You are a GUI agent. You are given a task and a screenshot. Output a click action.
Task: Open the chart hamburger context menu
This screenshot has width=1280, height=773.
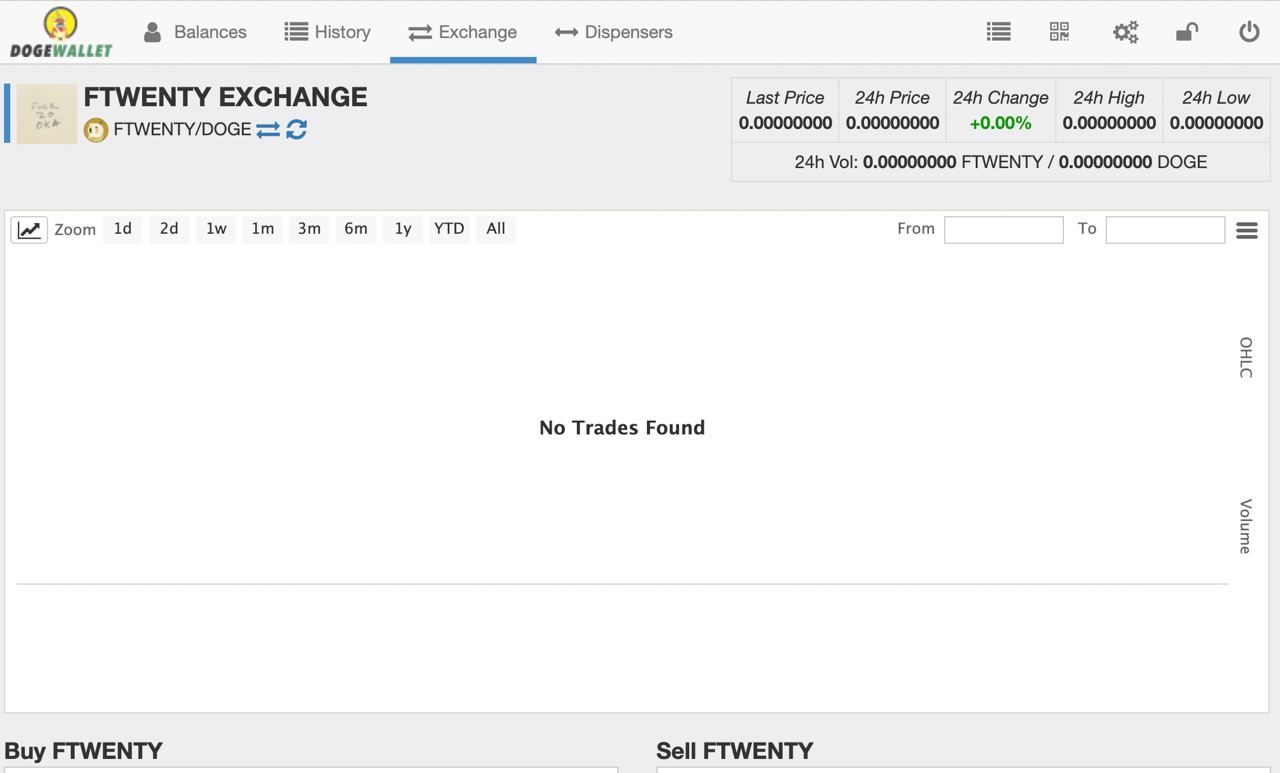[1247, 231]
